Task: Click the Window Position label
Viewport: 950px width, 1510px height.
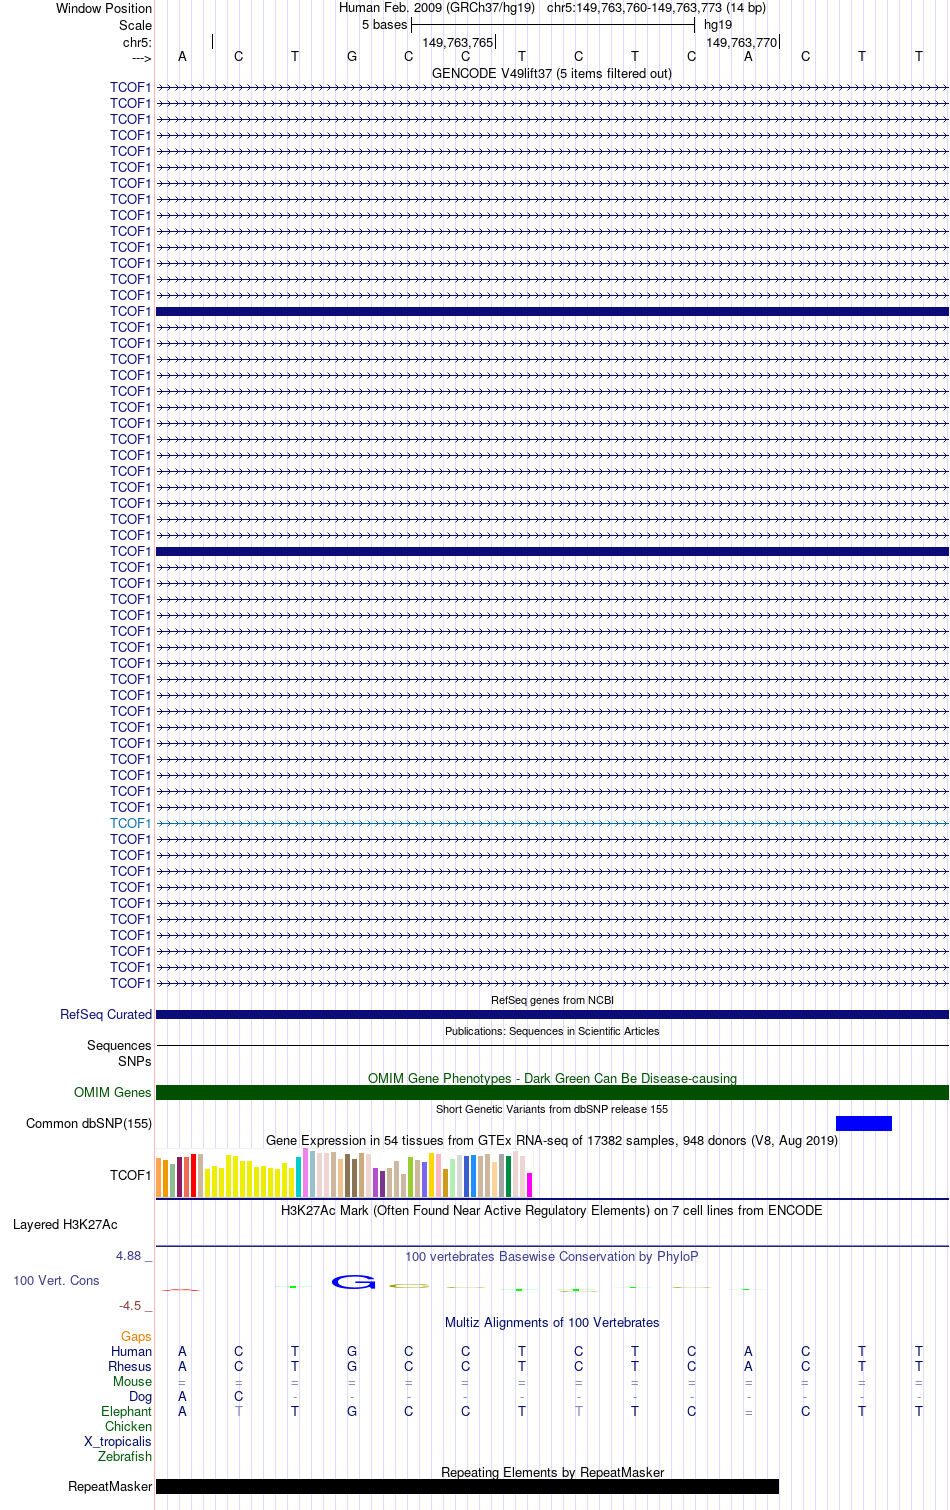Action: pyautogui.click(x=104, y=8)
